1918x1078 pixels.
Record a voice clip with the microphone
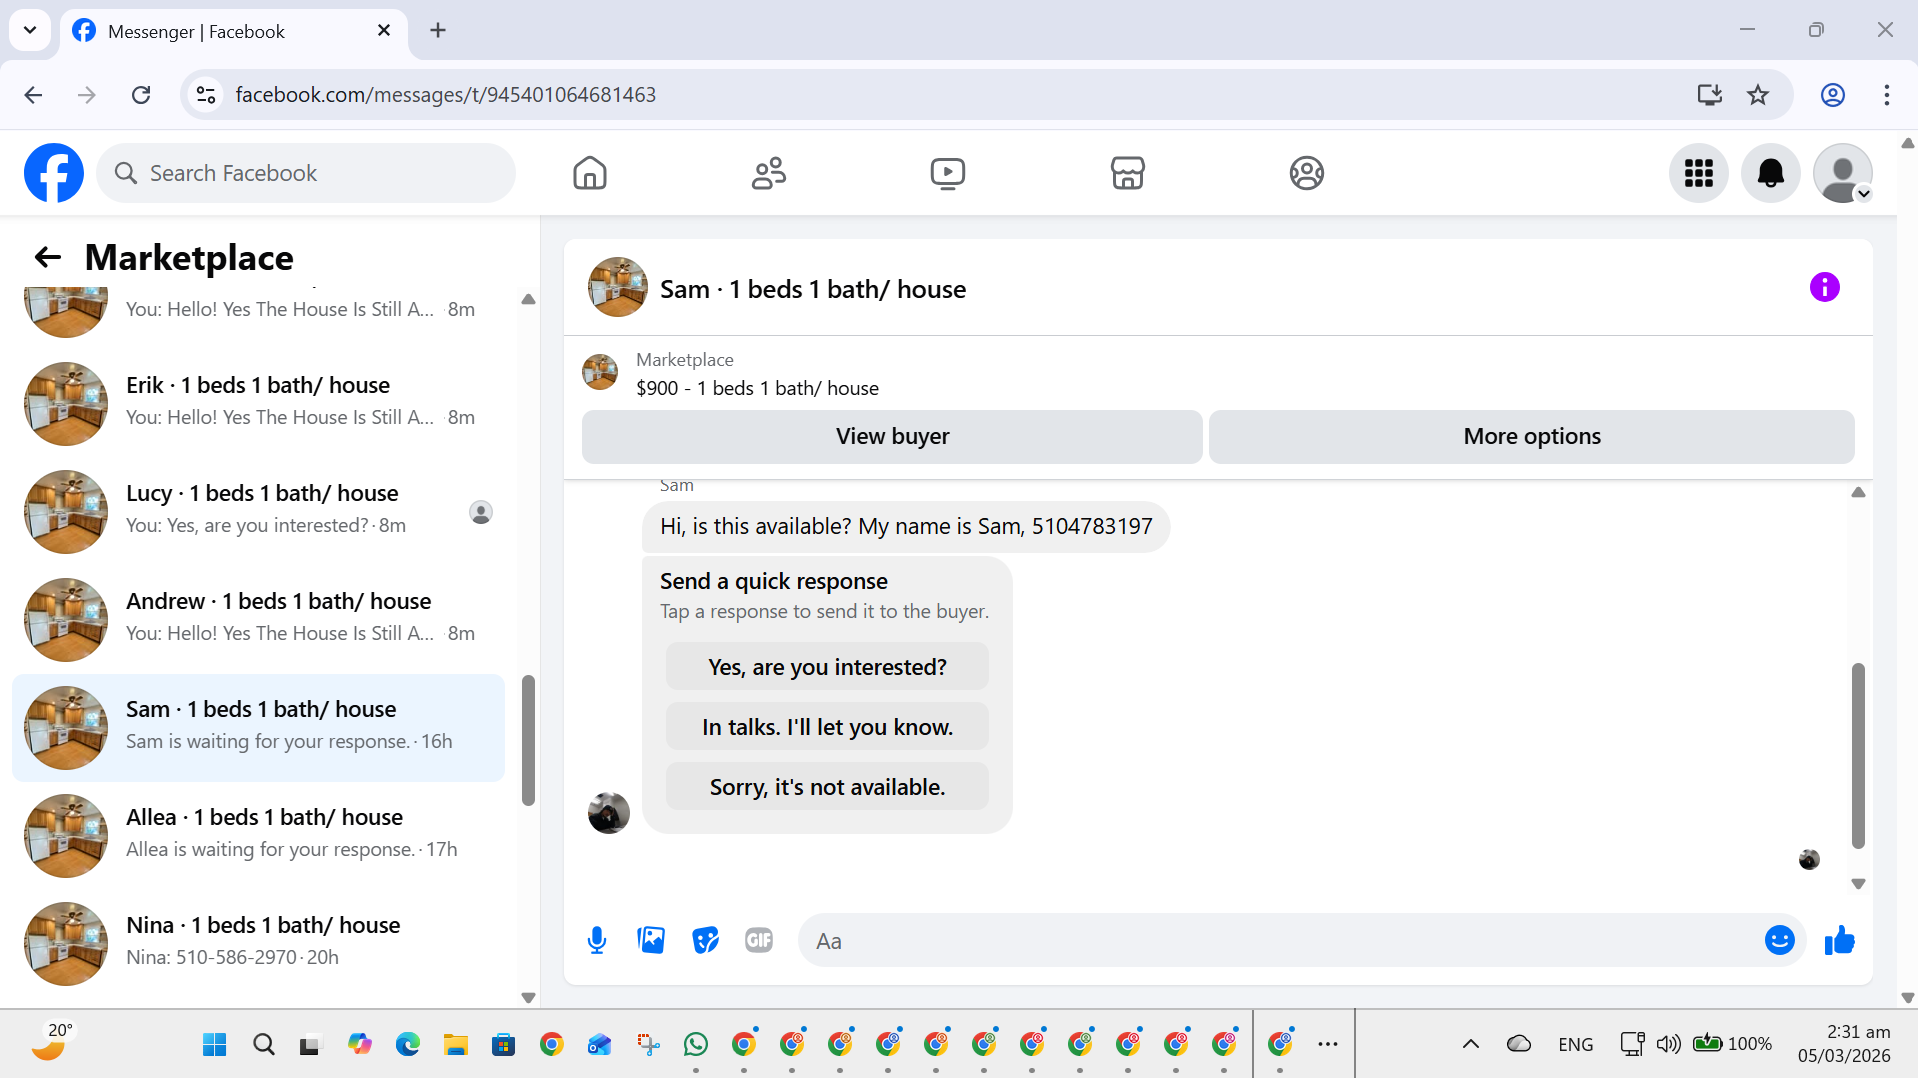597,940
